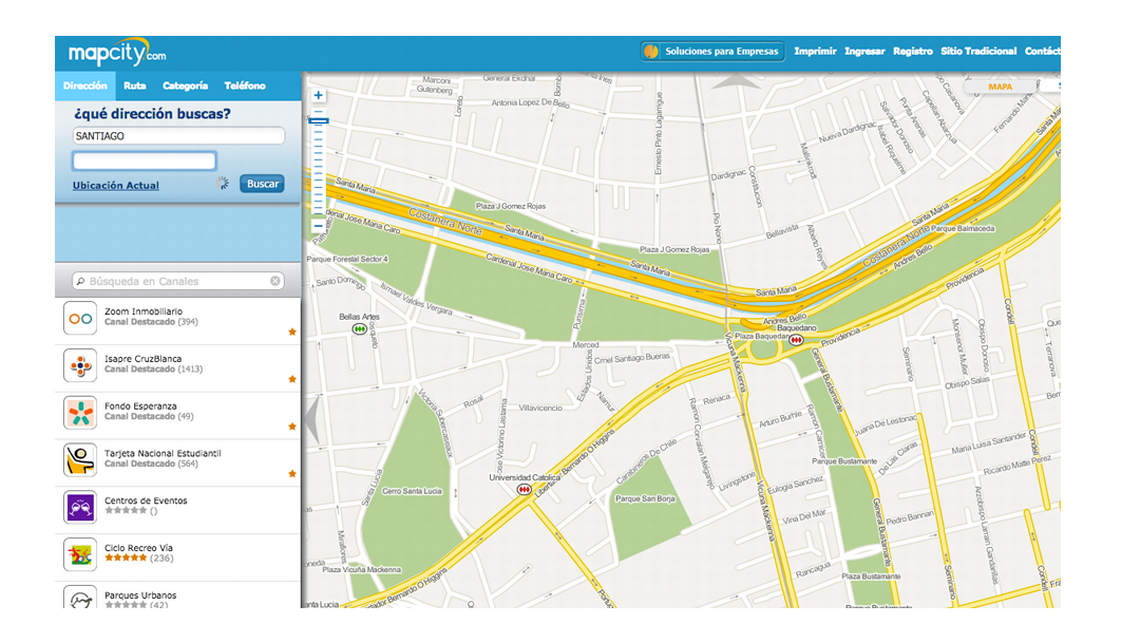Zoom in with the map plus button

coord(318,95)
